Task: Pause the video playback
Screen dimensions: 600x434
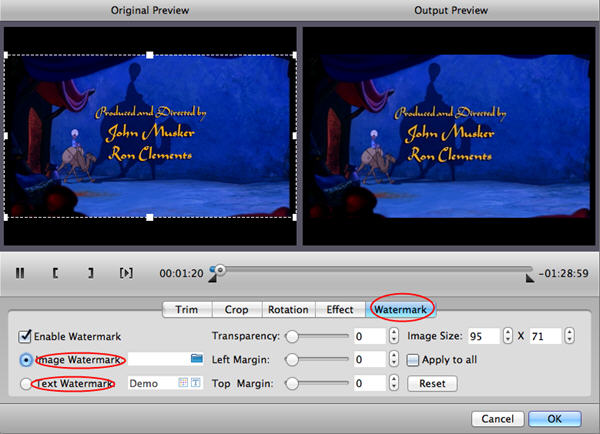Action: point(20,273)
